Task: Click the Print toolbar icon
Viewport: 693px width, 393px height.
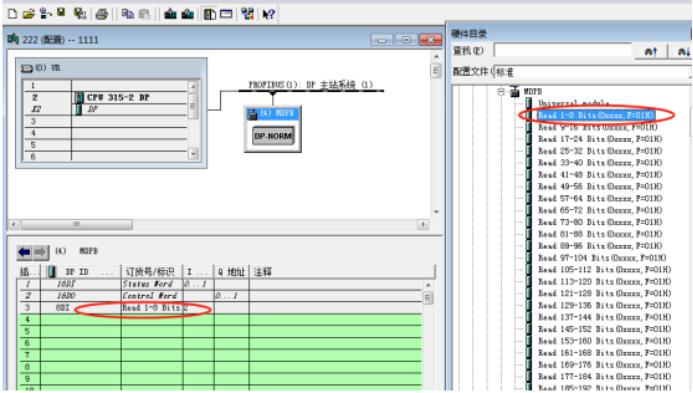Action: pyautogui.click(x=102, y=14)
